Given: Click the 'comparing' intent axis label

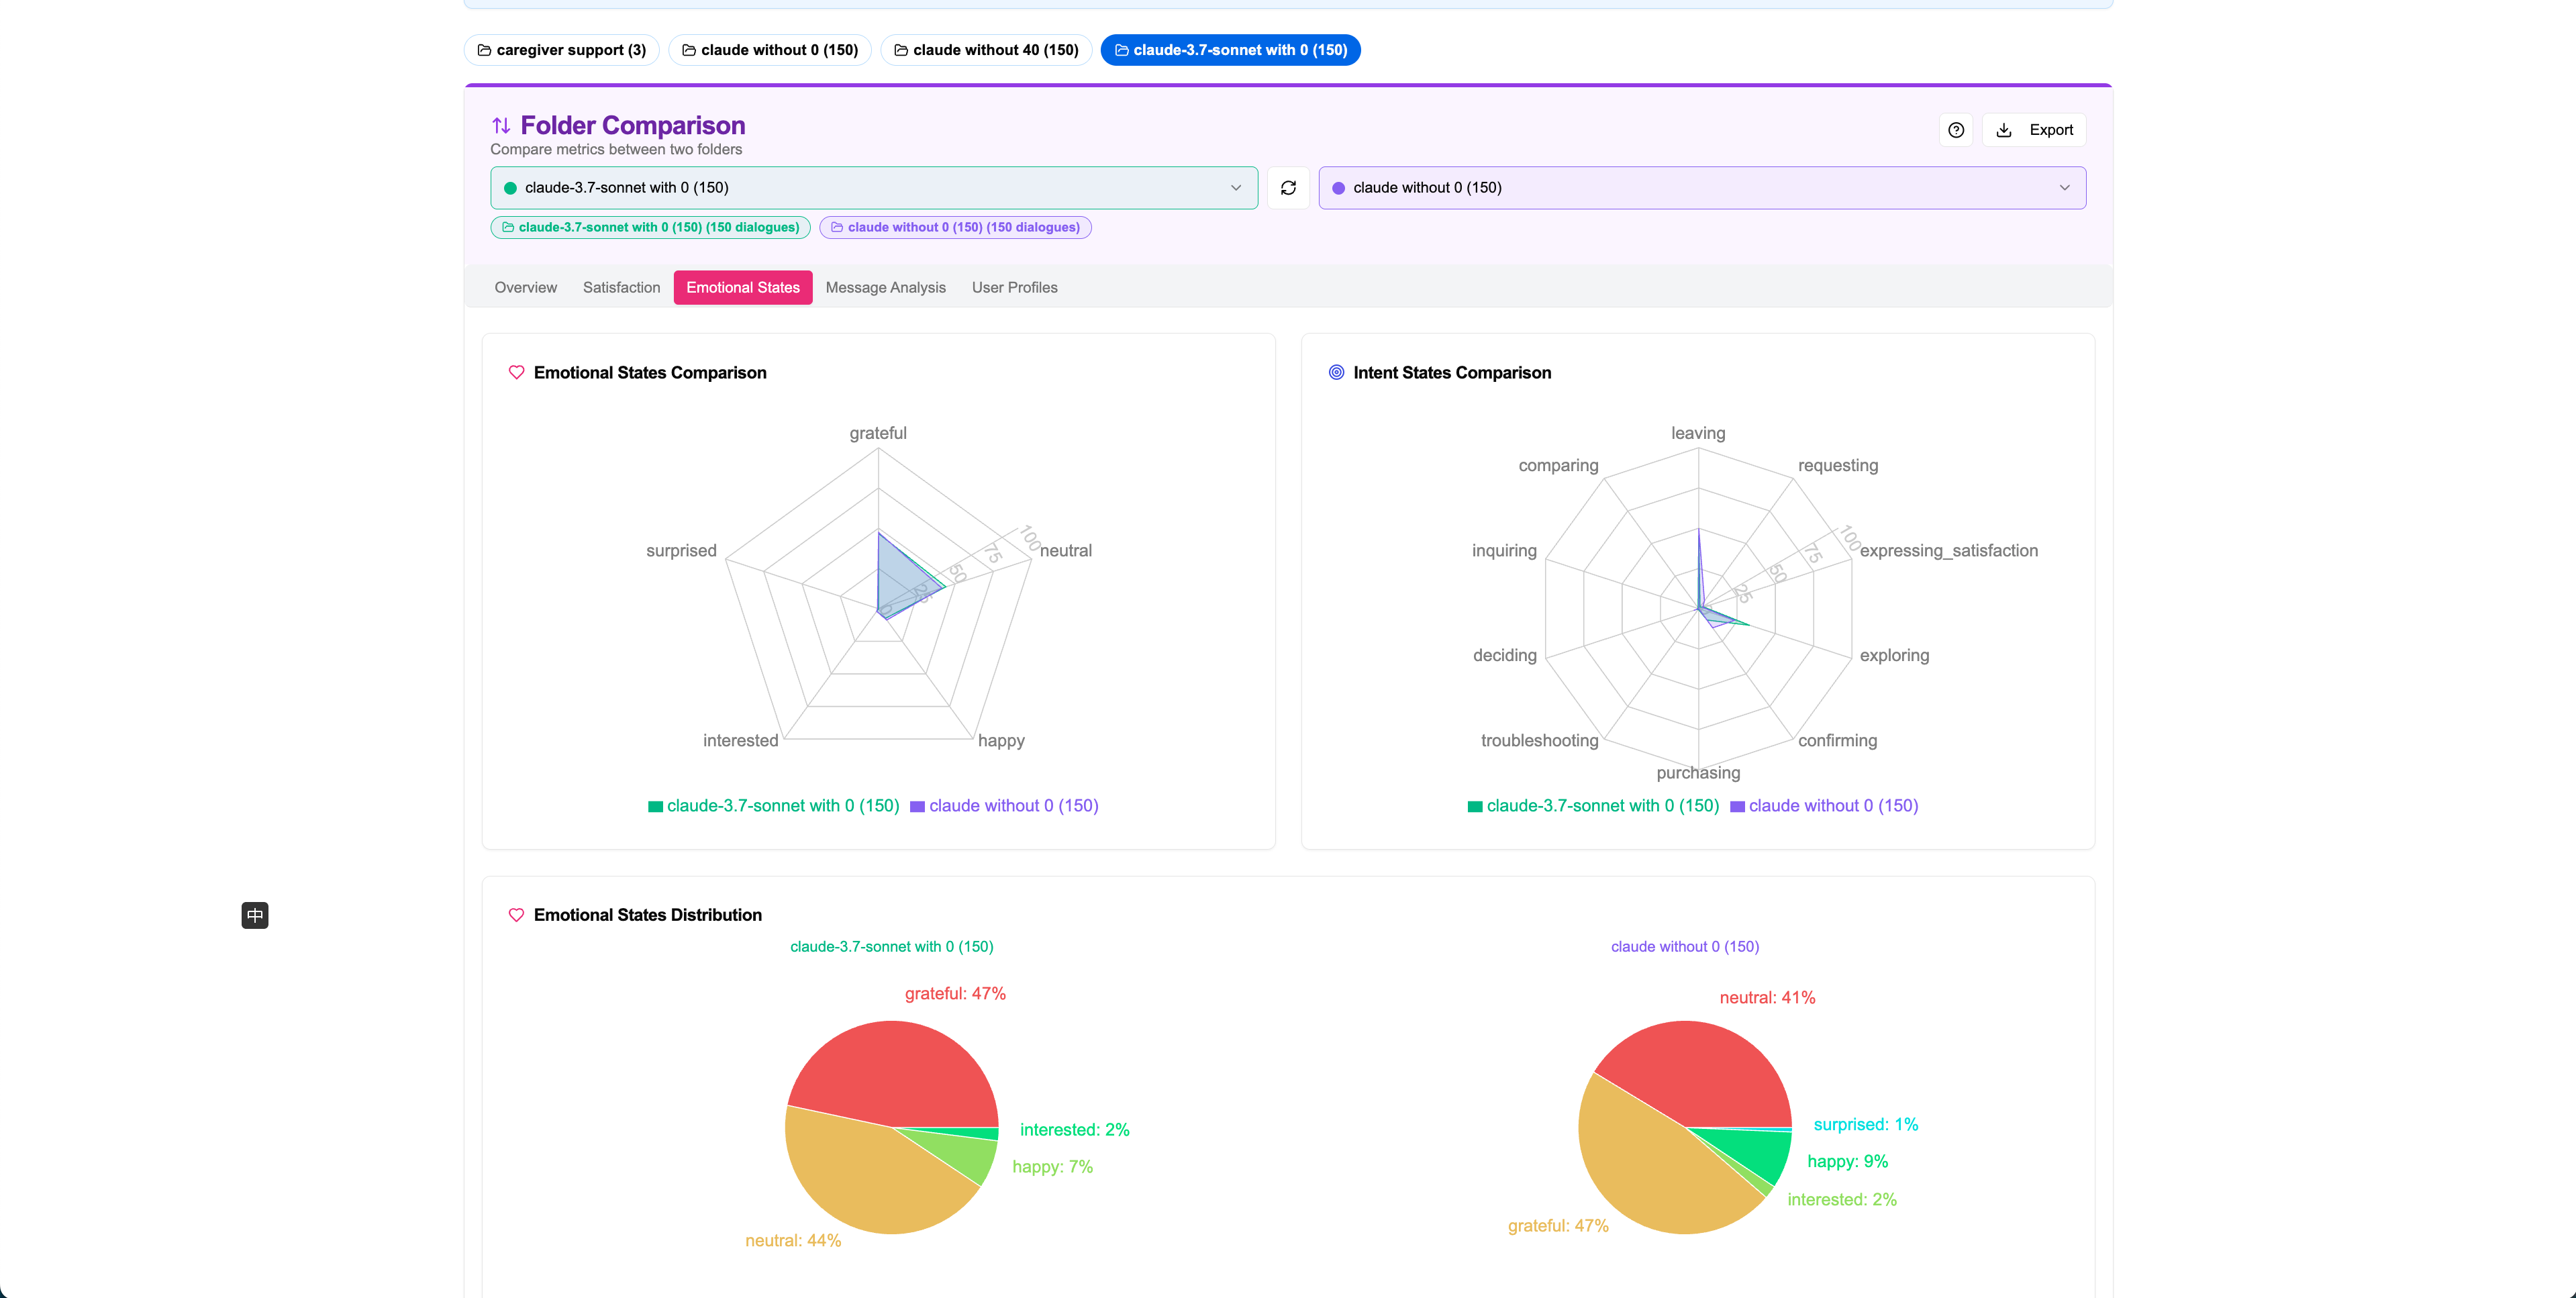Looking at the screenshot, I should pyautogui.click(x=1558, y=466).
